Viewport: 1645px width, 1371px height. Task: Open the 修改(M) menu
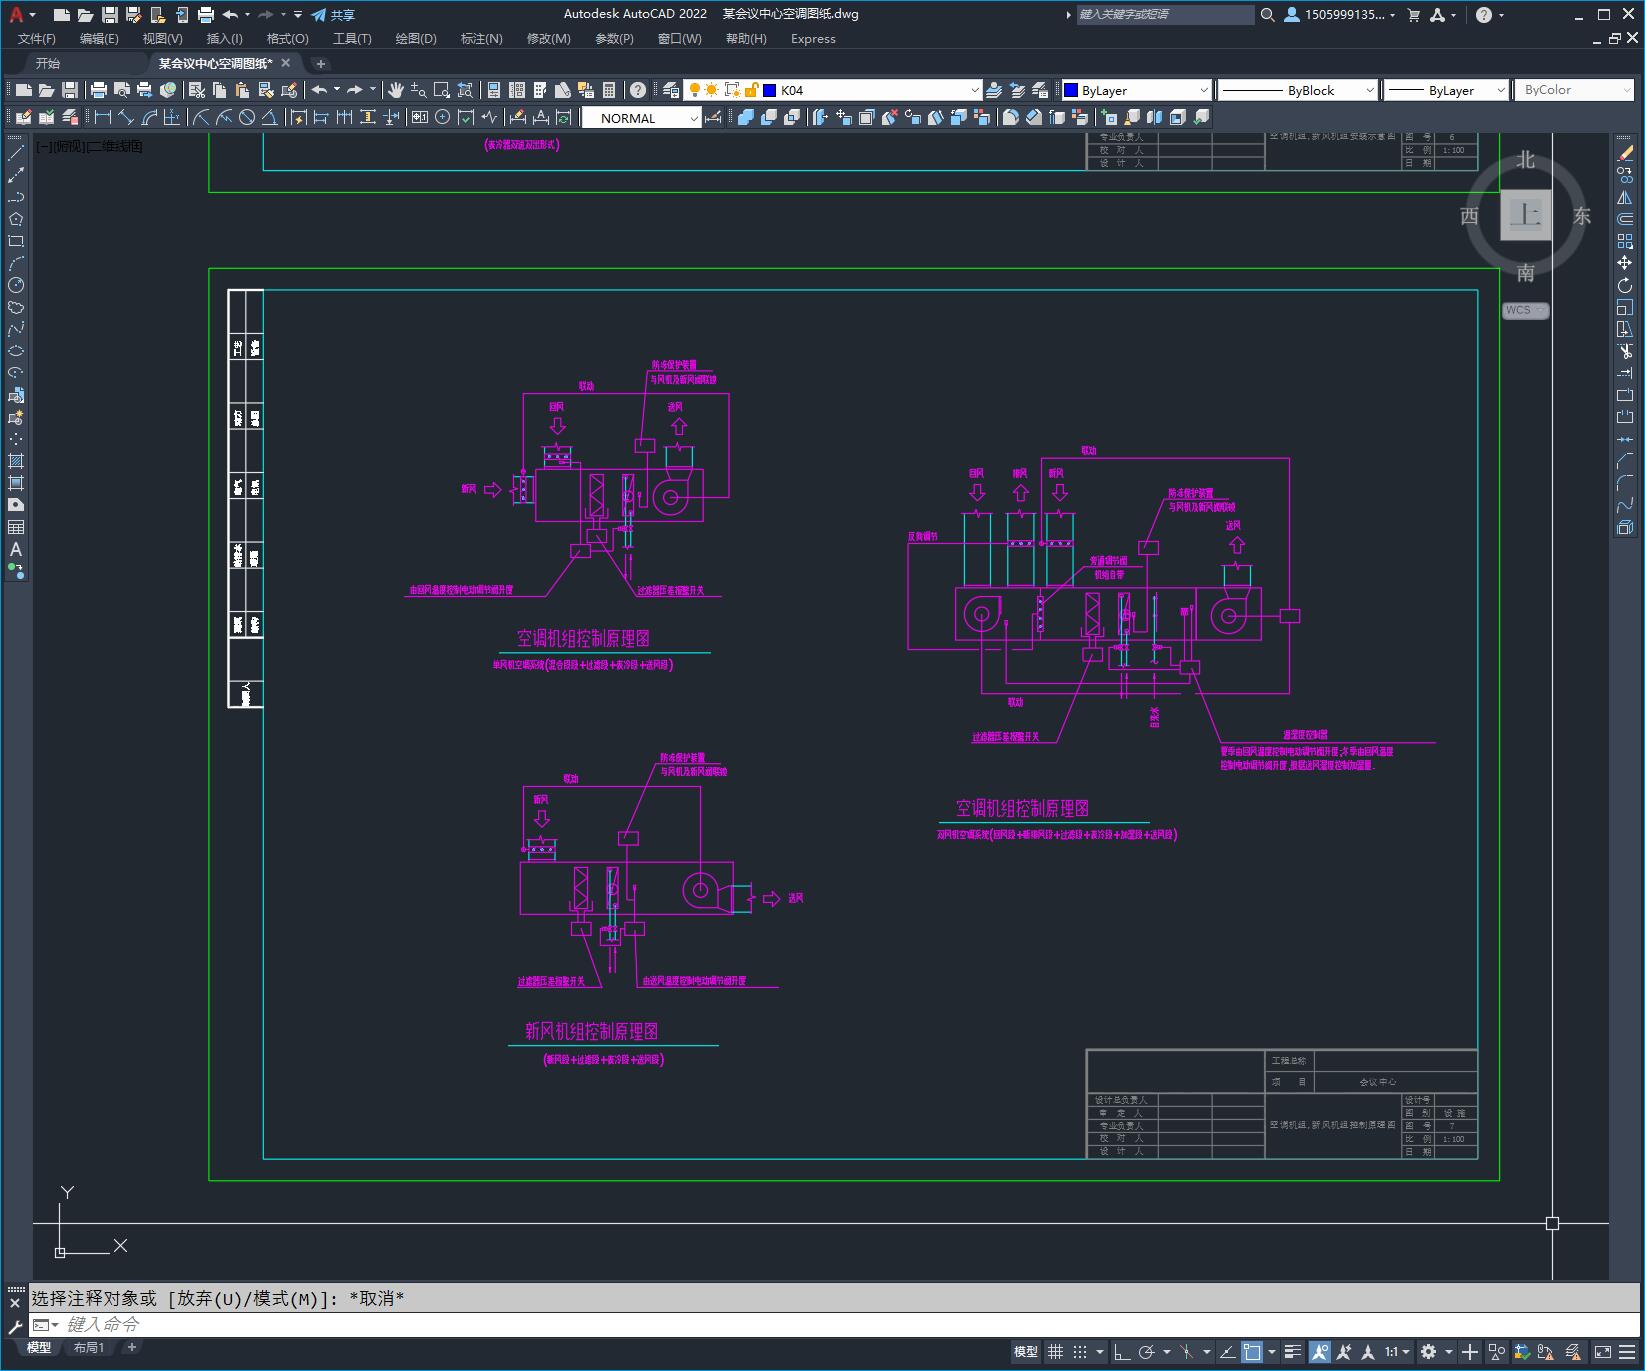click(548, 39)
